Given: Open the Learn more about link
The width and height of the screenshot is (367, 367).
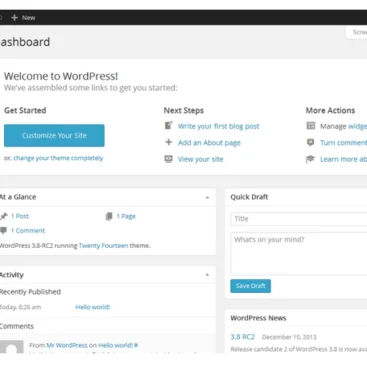Looking at the screenshot, I should pyautogui.click(x=344, y=159).
